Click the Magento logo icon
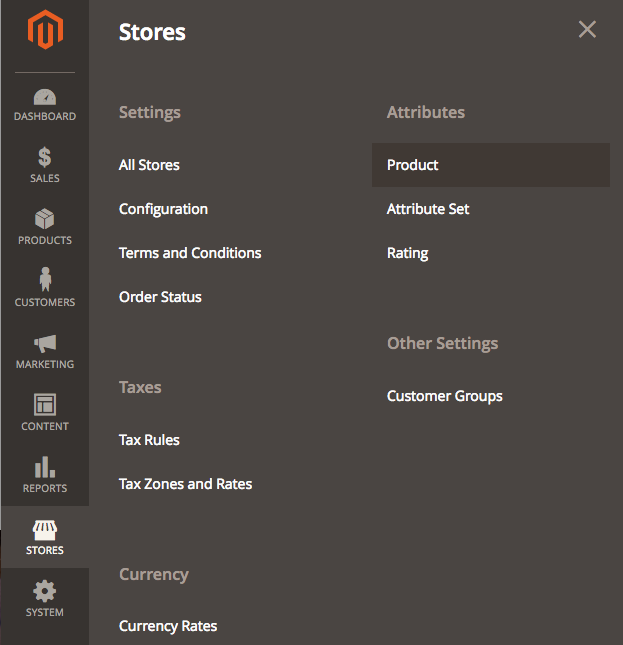The image size is (623, 645). tap(45, 30)
